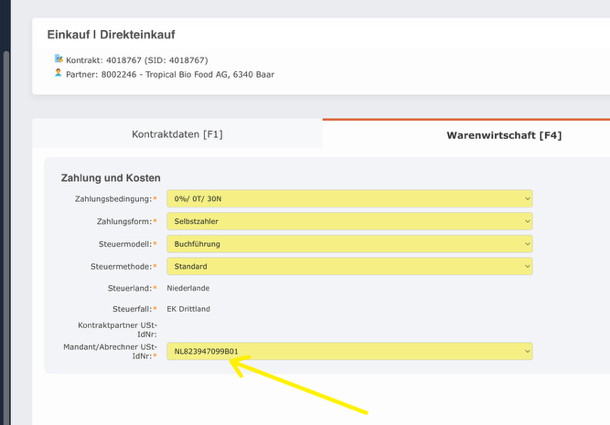Viewport: 610px width, 425px height.
Task: Click the Einkauf | Direkteinkauf heading
Action: pyautogui.click(x=111, y=35)
